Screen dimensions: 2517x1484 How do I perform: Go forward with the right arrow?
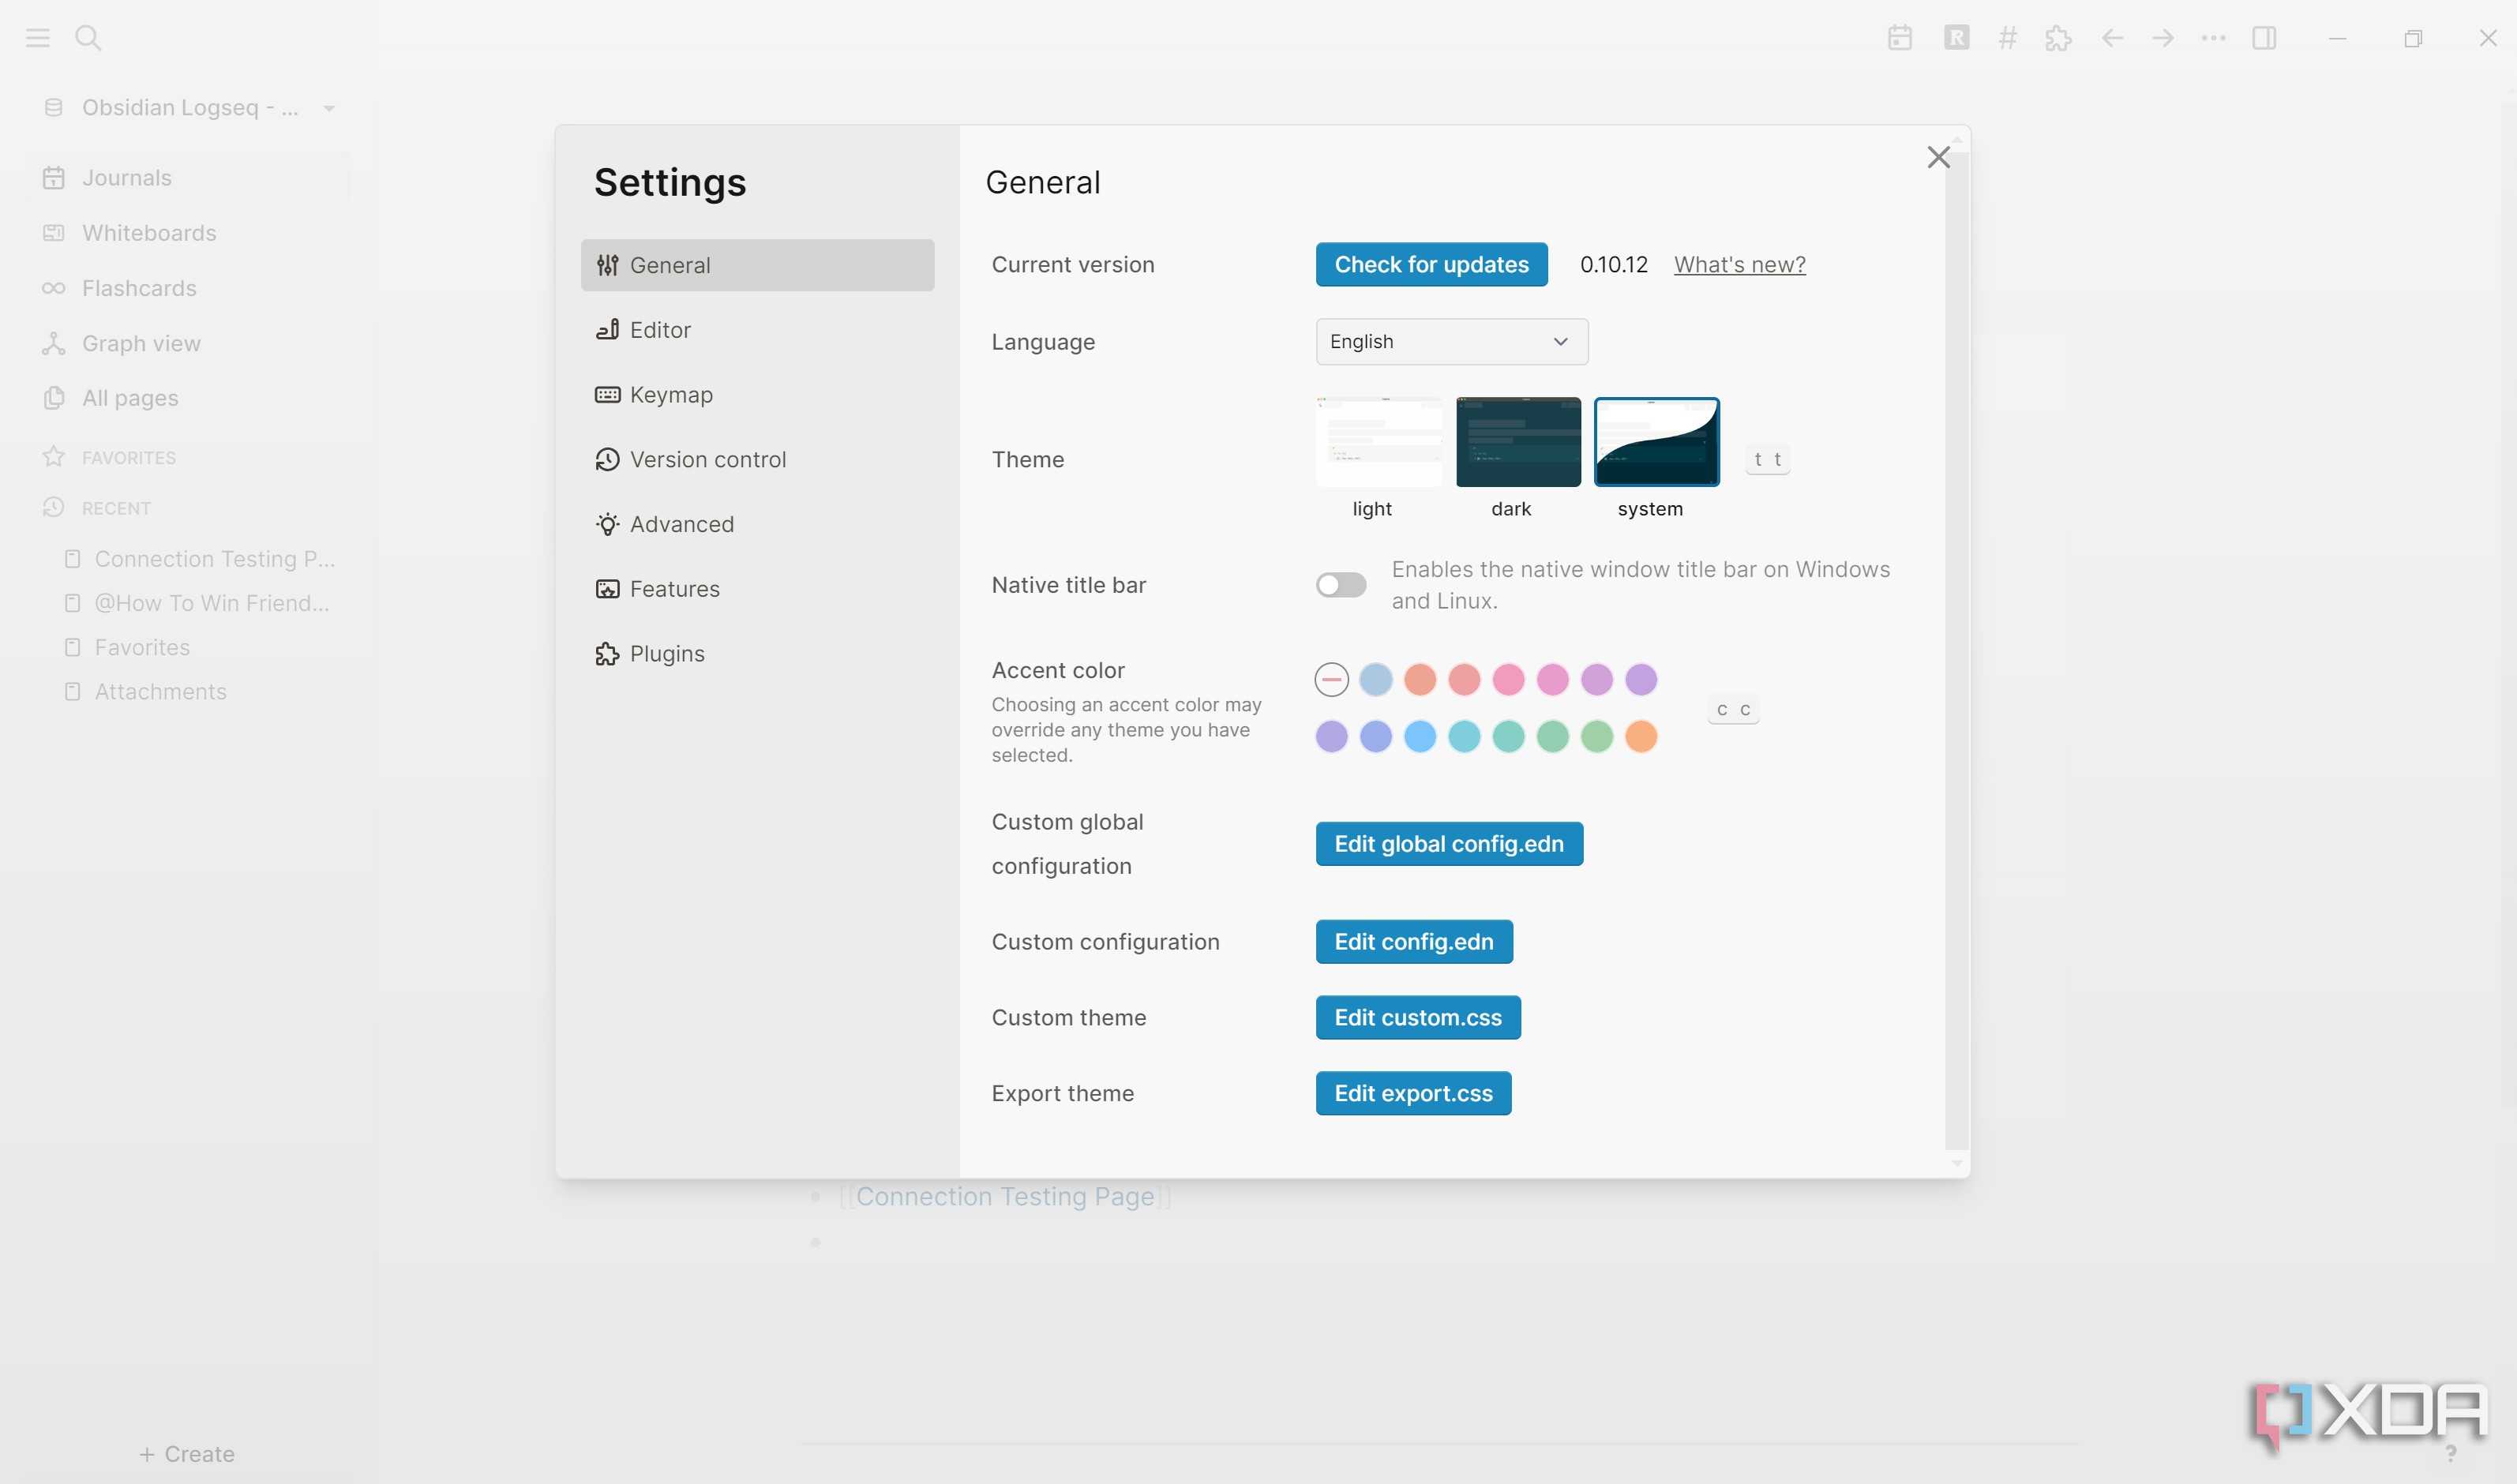[x=2163, y=38]
